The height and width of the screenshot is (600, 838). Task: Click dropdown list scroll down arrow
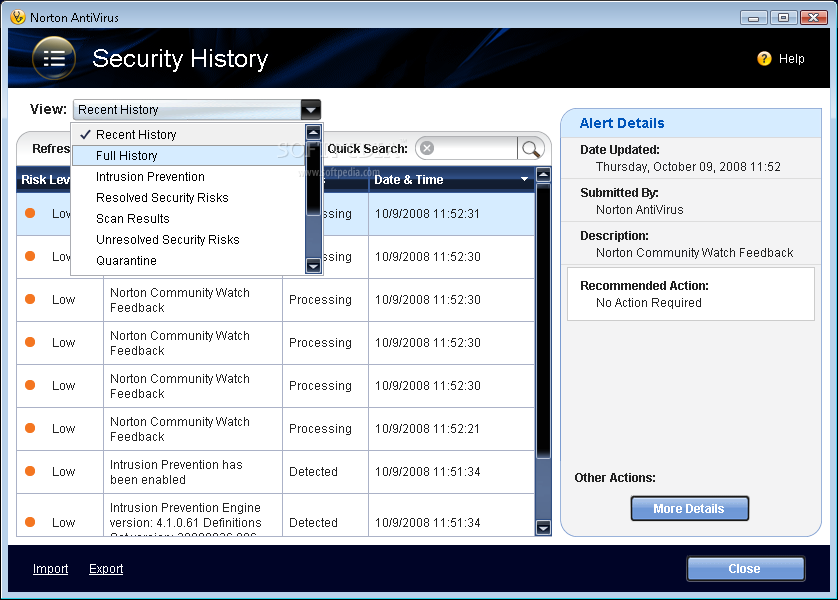tap(313, 265)
